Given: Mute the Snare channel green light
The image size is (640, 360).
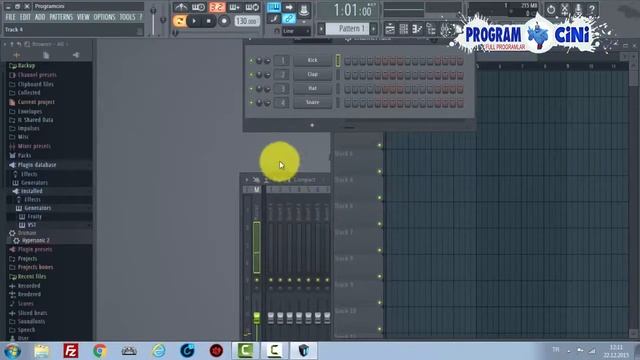Looking at the screenshot, I should pyautogui.click(x=251, y=102).
